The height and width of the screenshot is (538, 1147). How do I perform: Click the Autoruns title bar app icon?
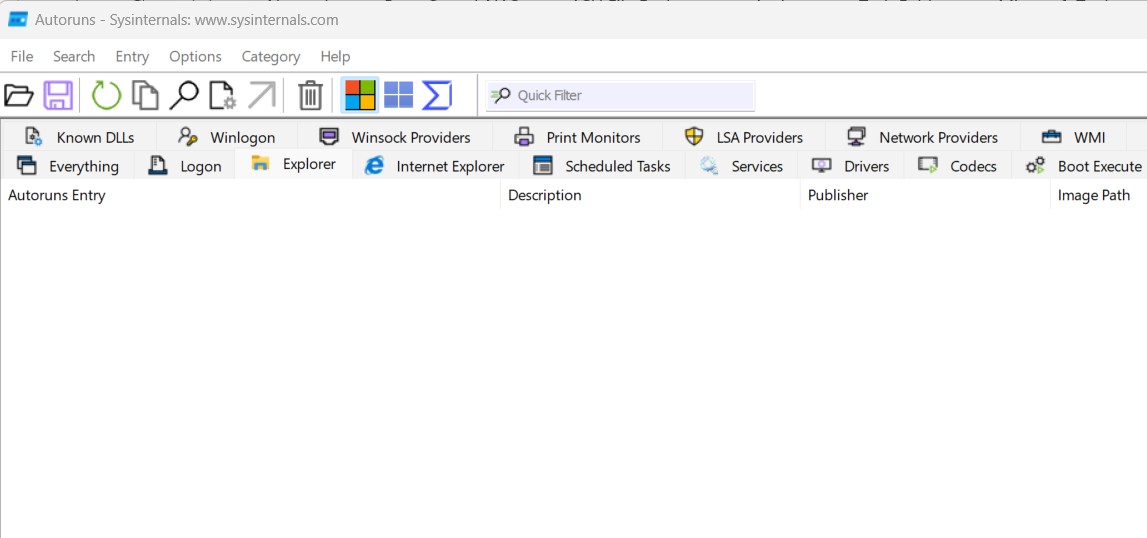coord(18,20)
